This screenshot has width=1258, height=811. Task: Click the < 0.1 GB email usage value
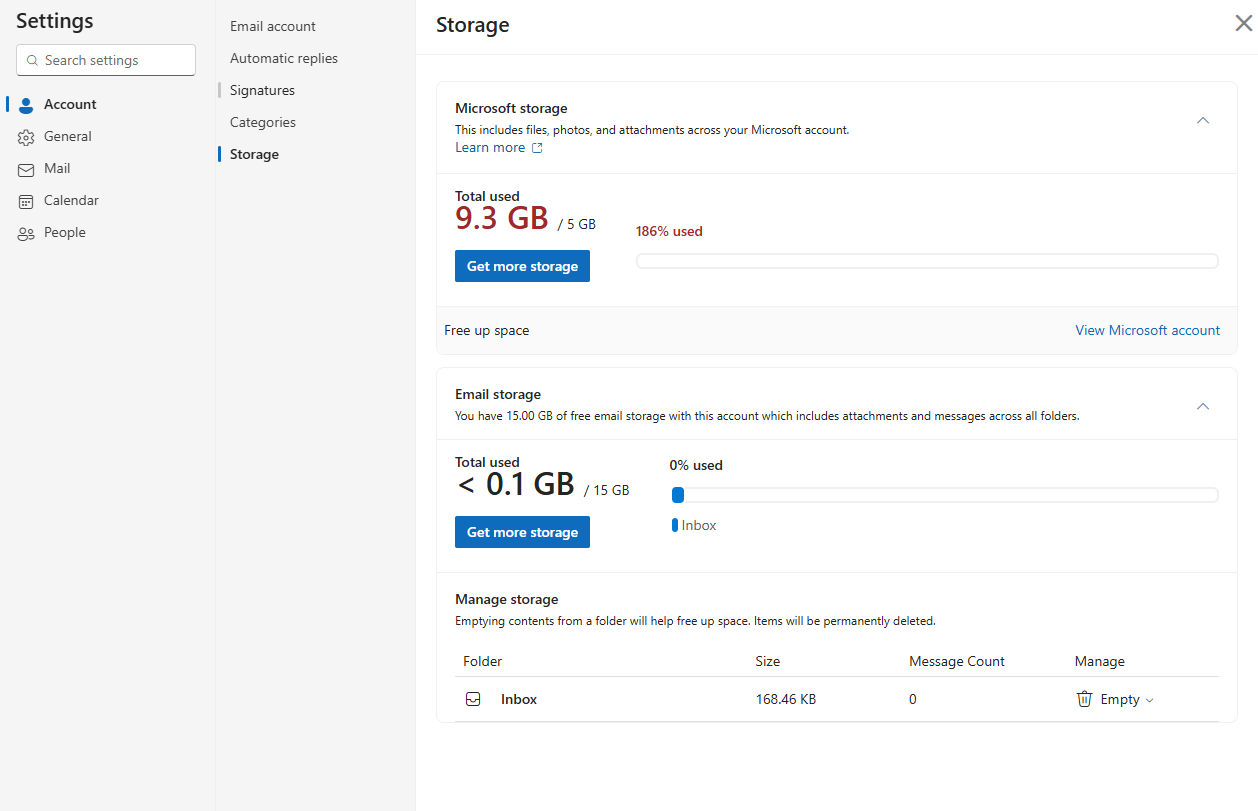click(x=516, y=484)
